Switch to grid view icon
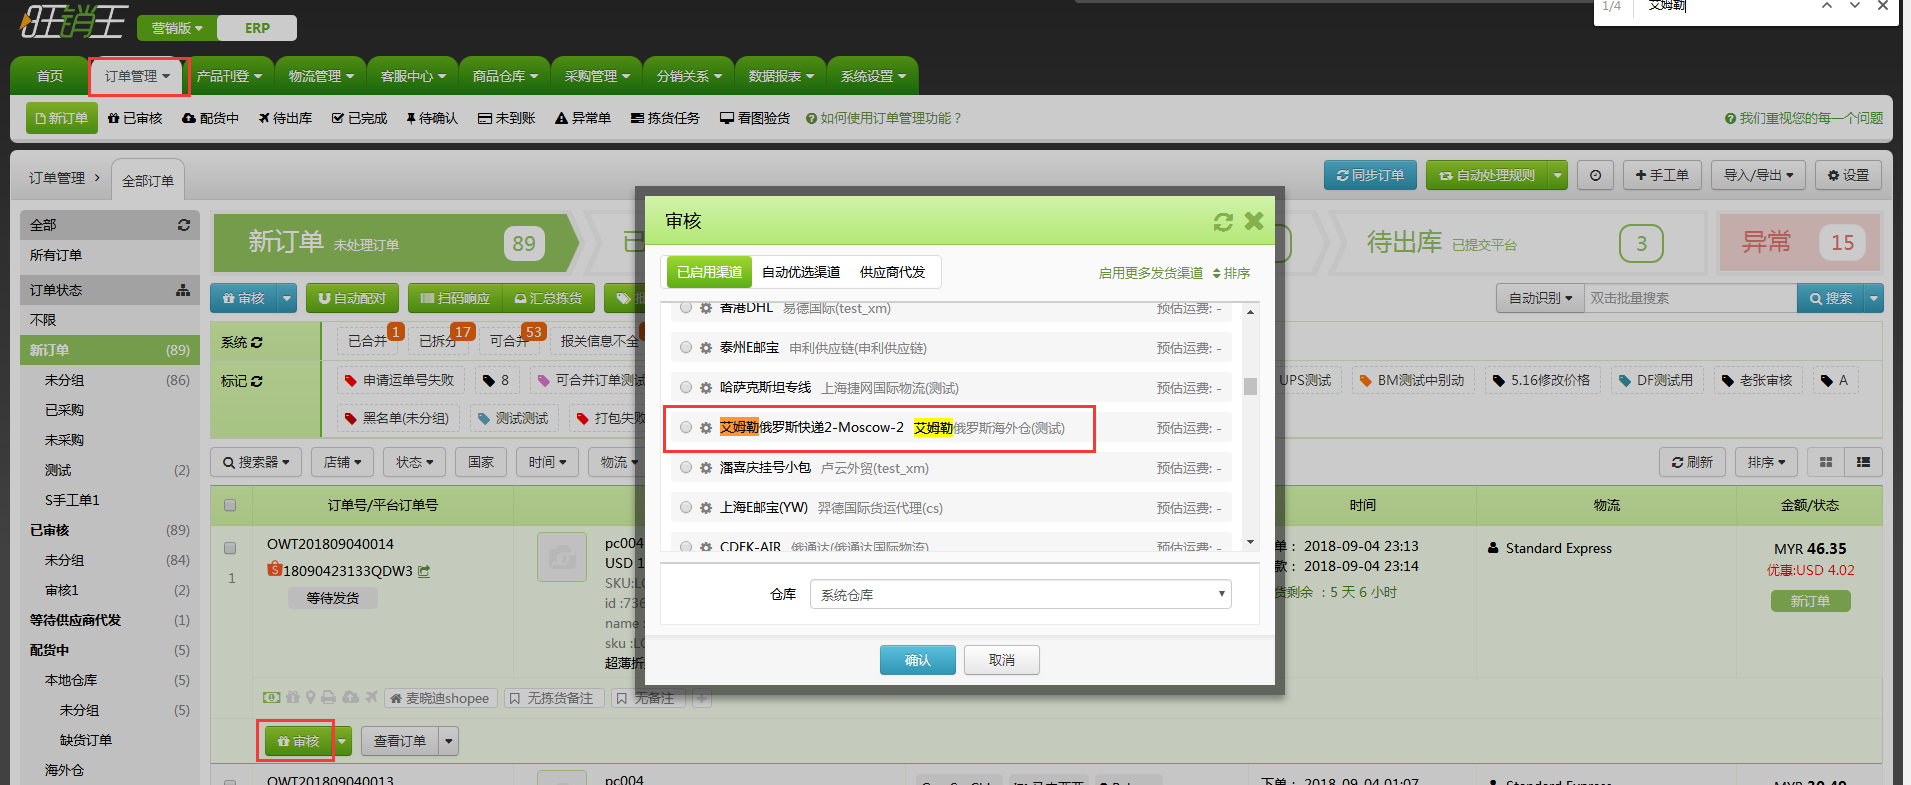Image resolution: width=1911 pixels, height=785 pixels. click(1826, 462)
